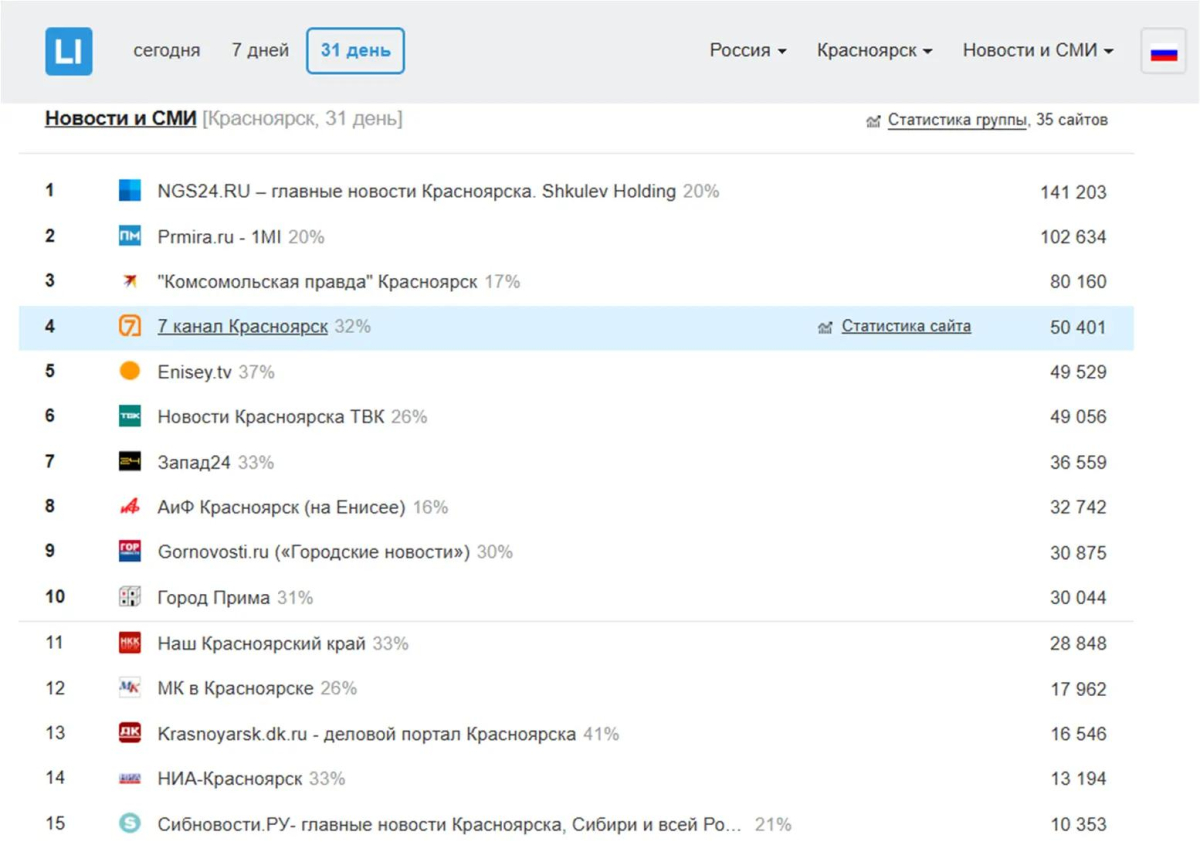The image size is (1200, 852).
Task: Click the Город Прима favicon
Action: (130, 597)
